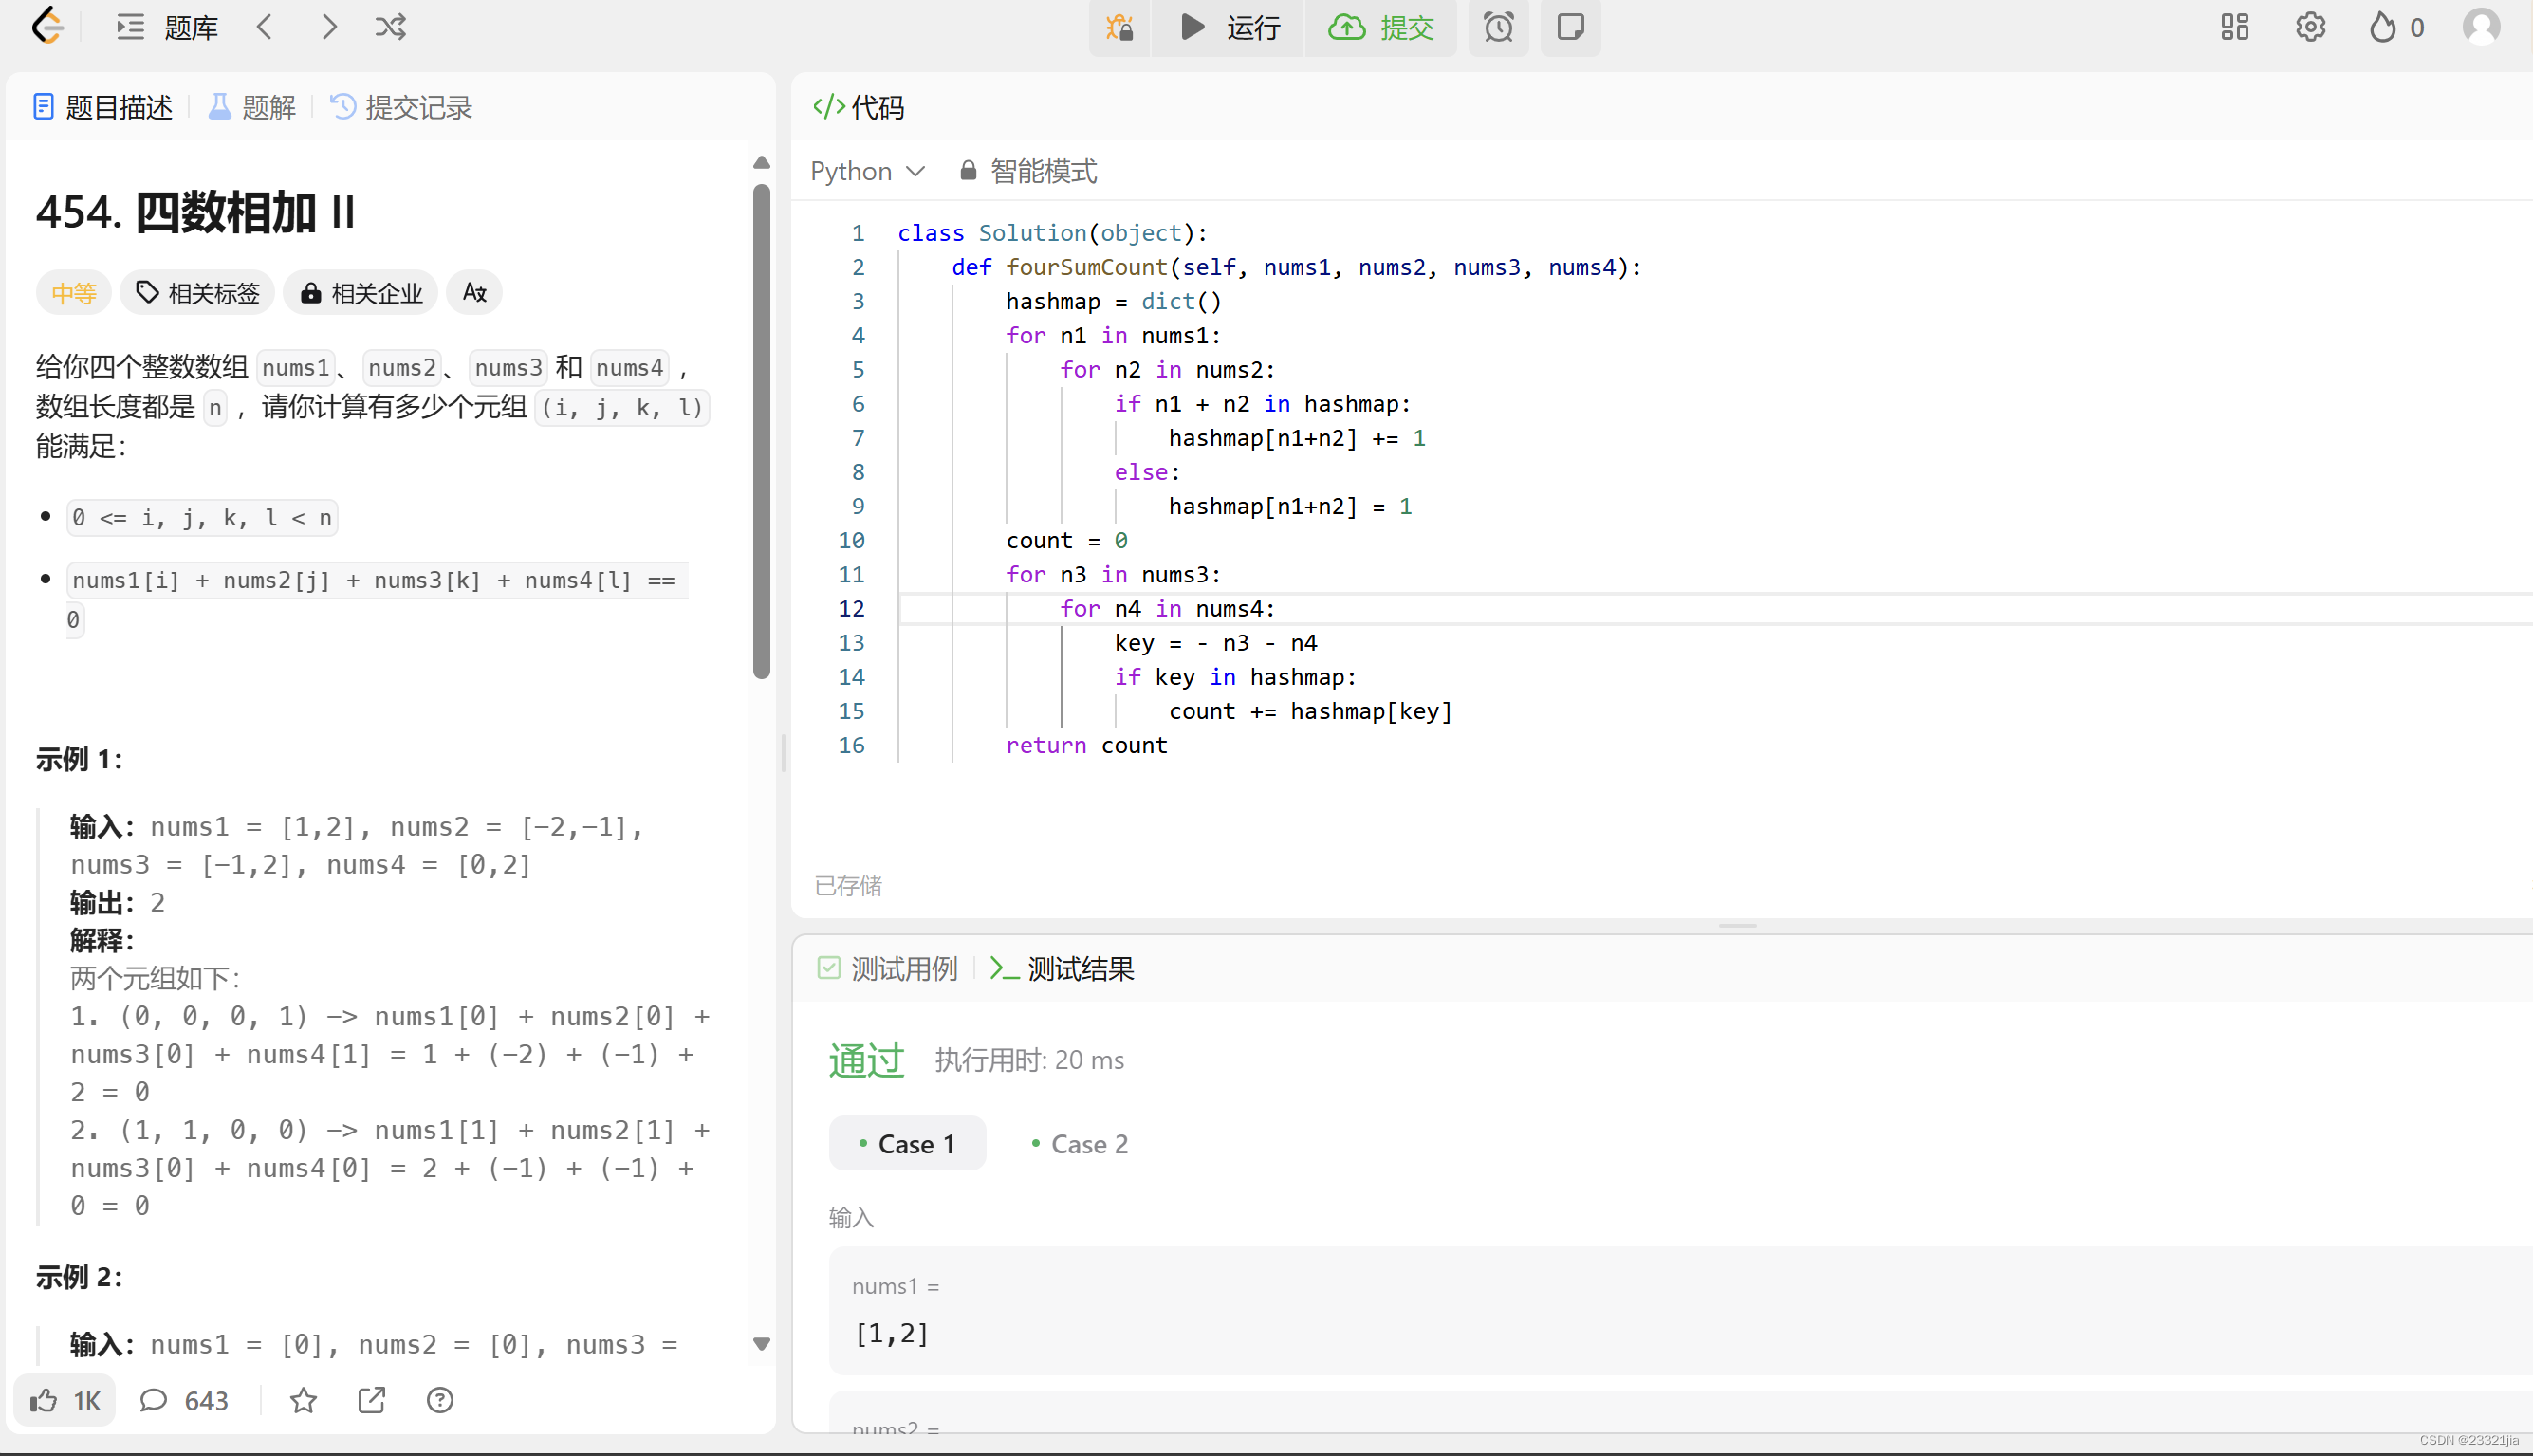Viewport: 2533px width, 1456px height.
Task: Toggle the translation language icon
Action: click(474, 293)
